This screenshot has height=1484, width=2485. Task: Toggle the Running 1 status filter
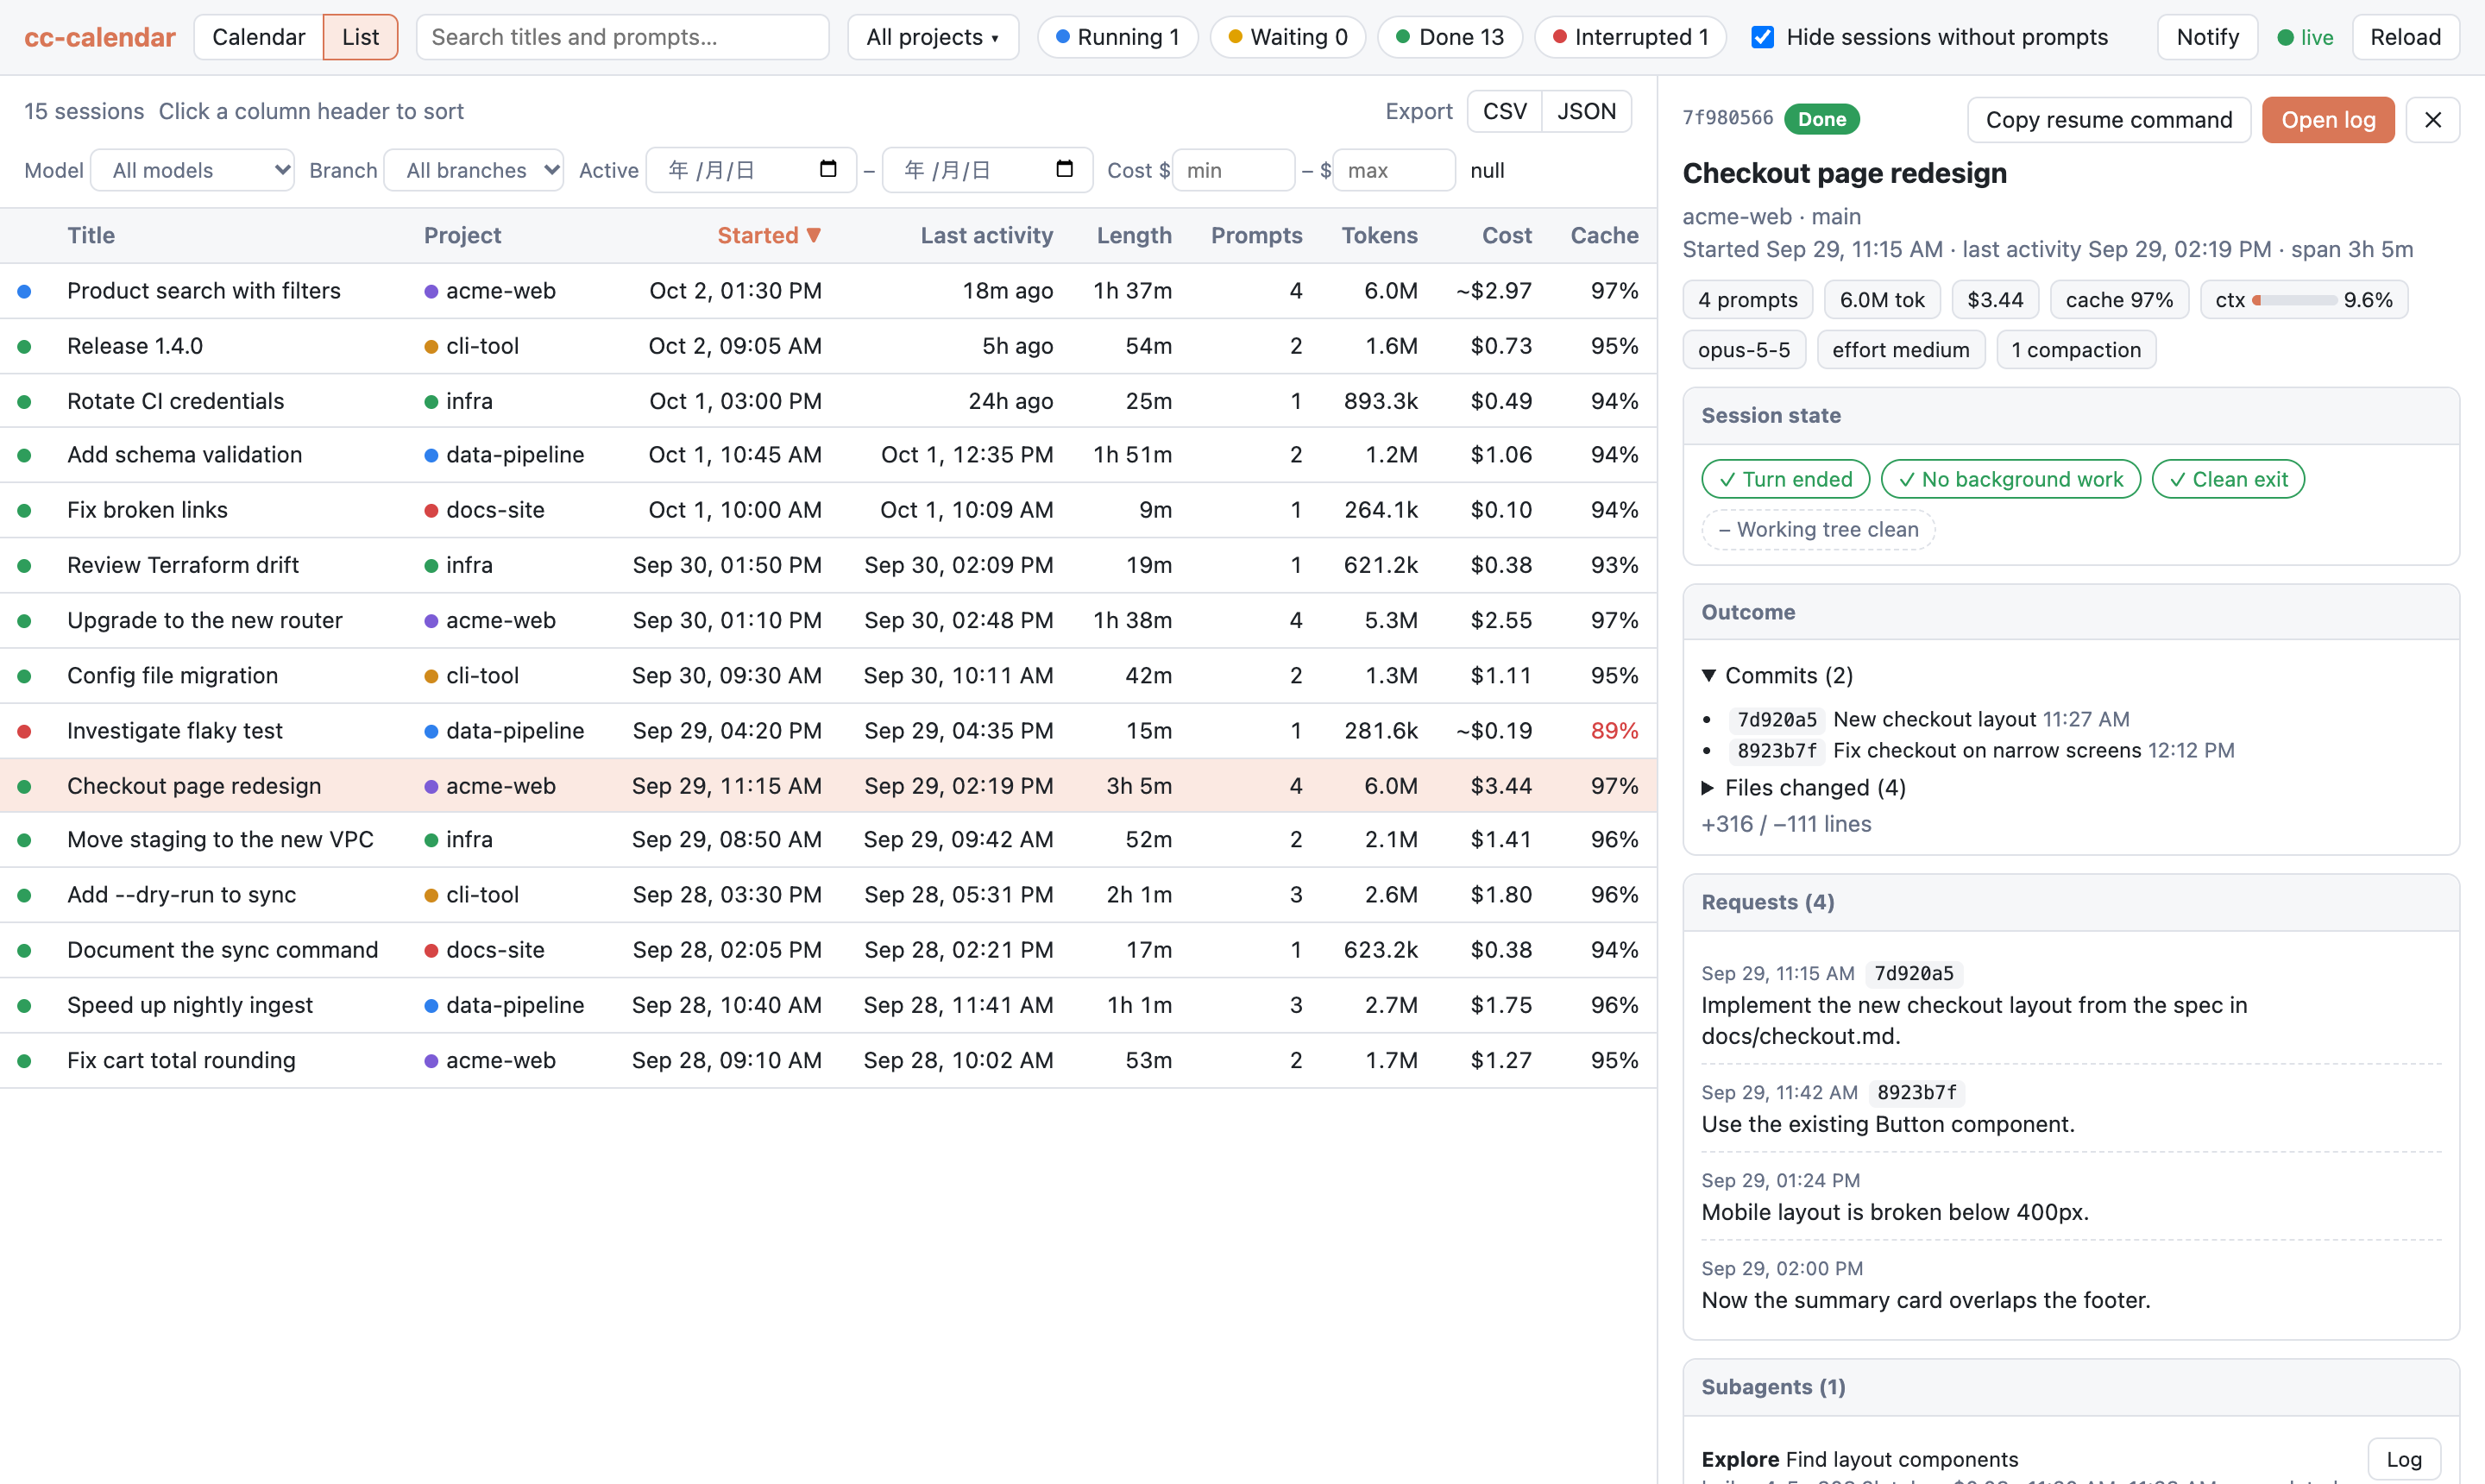(1117, 37)
